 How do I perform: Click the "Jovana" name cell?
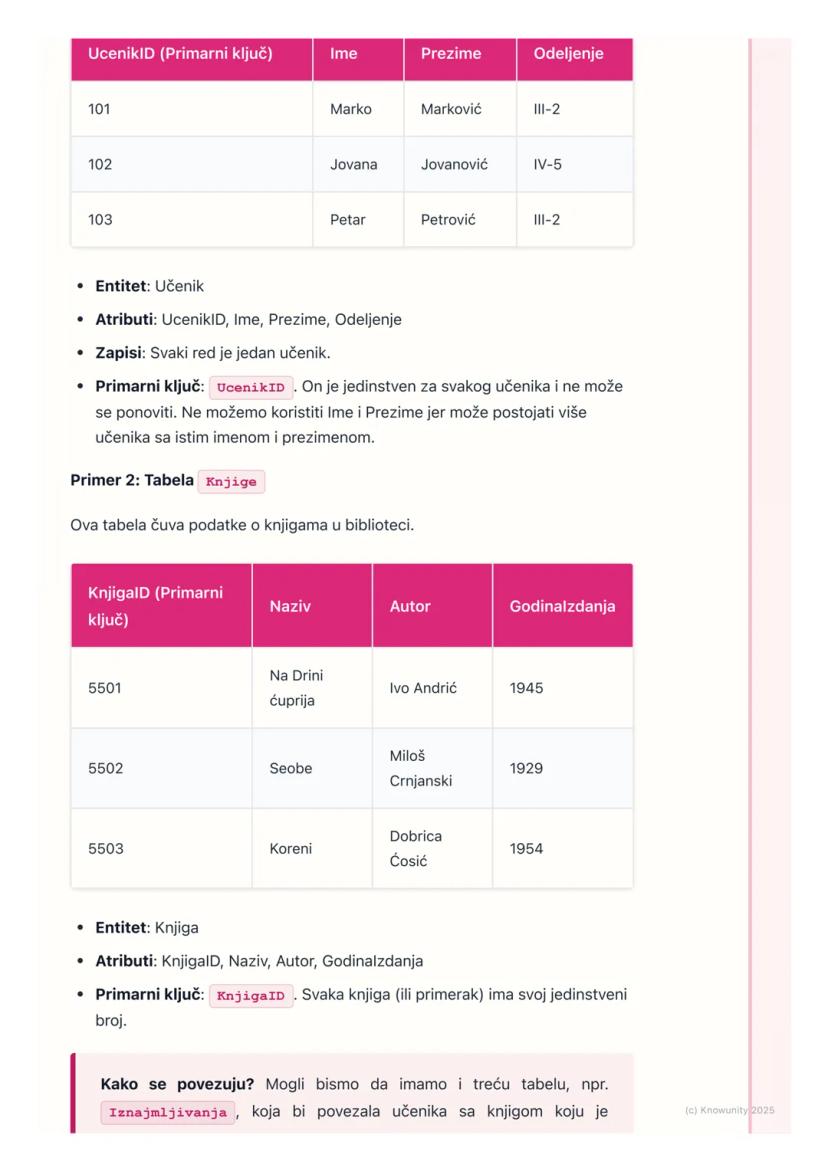tap(353, 164)
